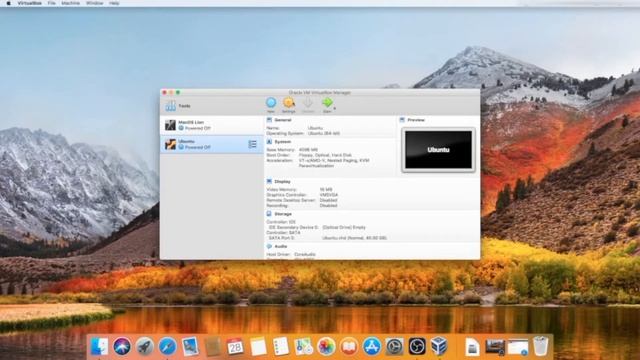The width and height of the screenshot is (640, 360).
Task: Select the MacOS Lion virtual machine
Action: pos(212,125)
